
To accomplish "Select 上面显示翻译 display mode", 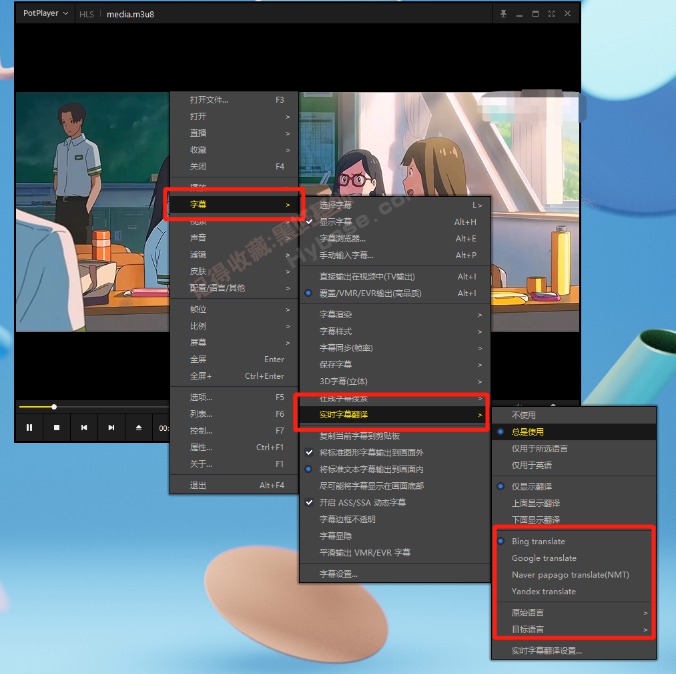I will pyautogui.click(x=574, y=503).
